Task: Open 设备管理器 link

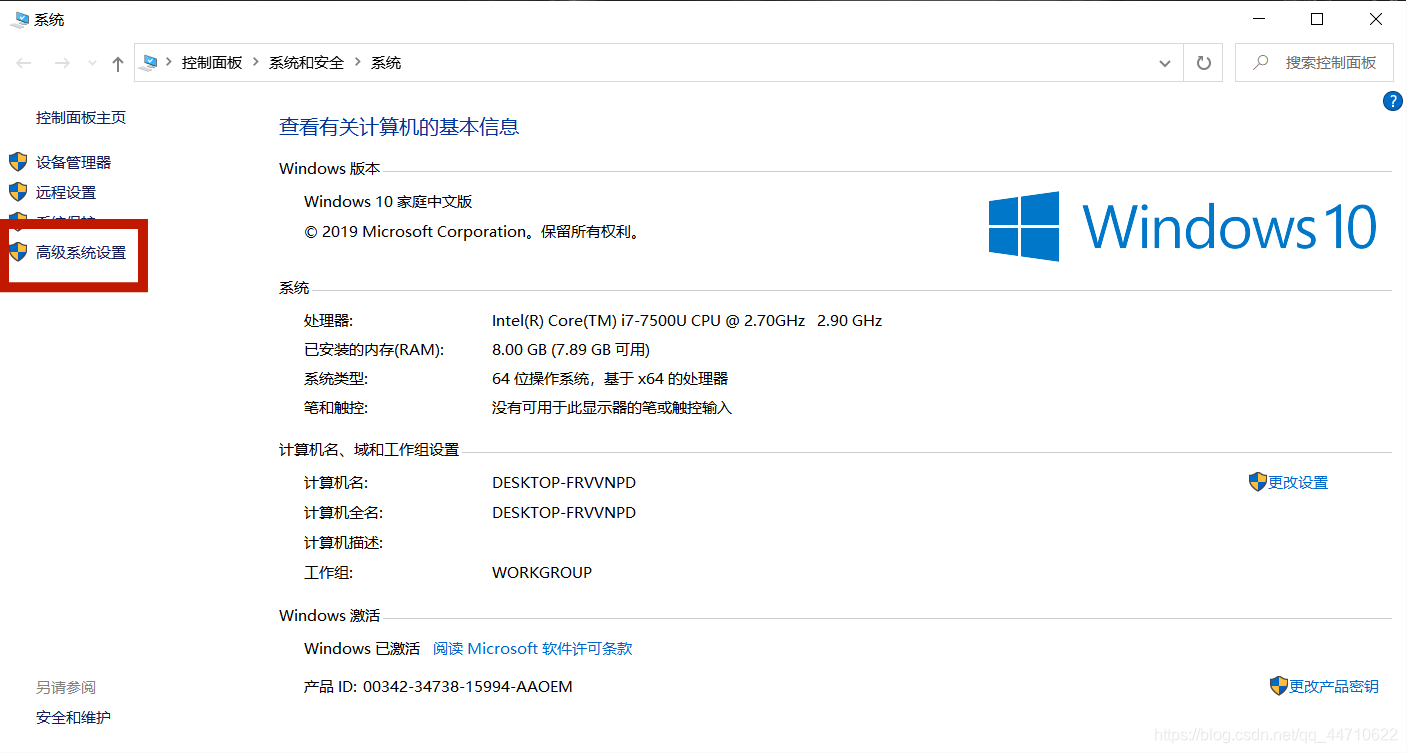Action: coord(73,162)
